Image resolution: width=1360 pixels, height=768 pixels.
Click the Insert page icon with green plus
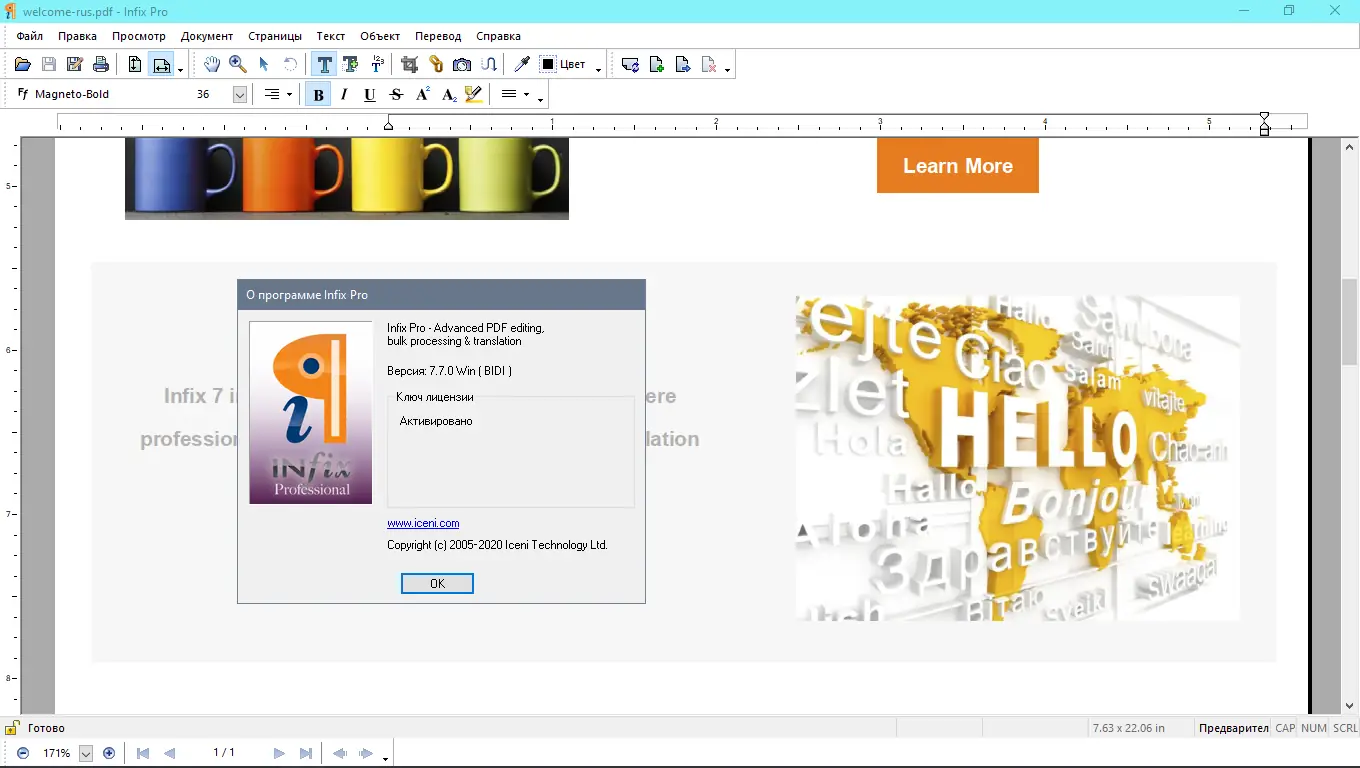pos(657,65)
